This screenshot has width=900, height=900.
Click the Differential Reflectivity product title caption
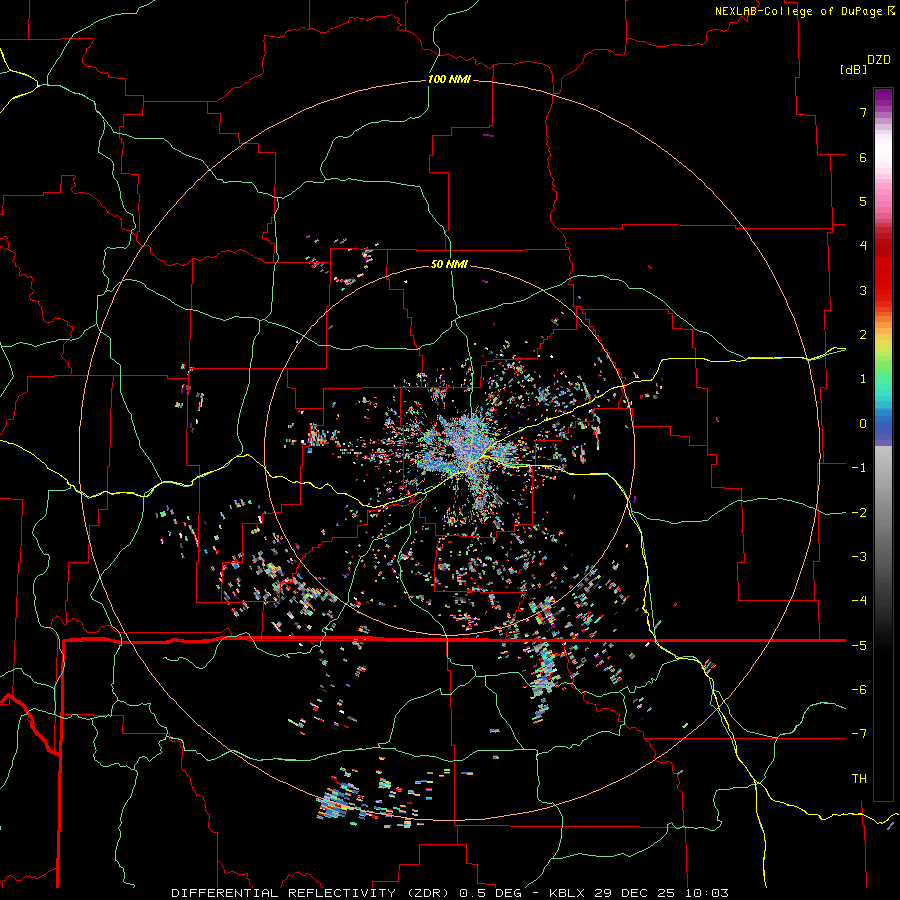click(450, 893)
